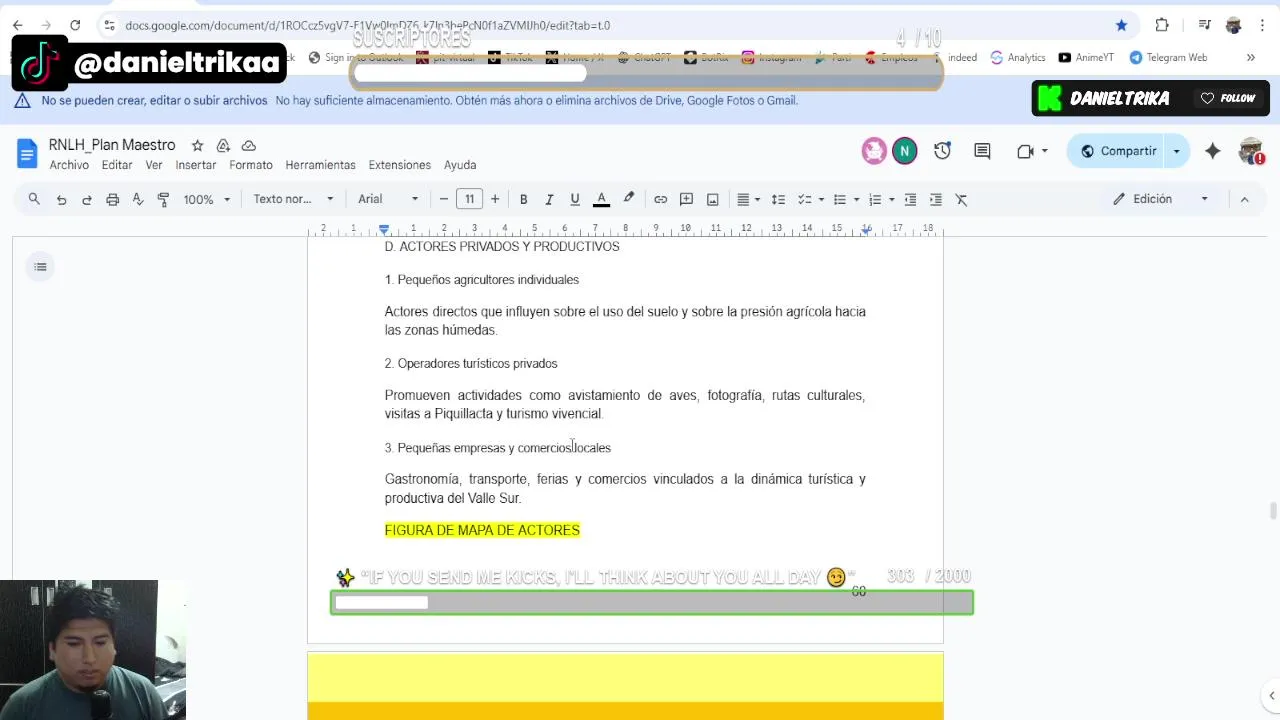Reload the browser page
The image size is (1280, 720).
click(x=75, y=25)
